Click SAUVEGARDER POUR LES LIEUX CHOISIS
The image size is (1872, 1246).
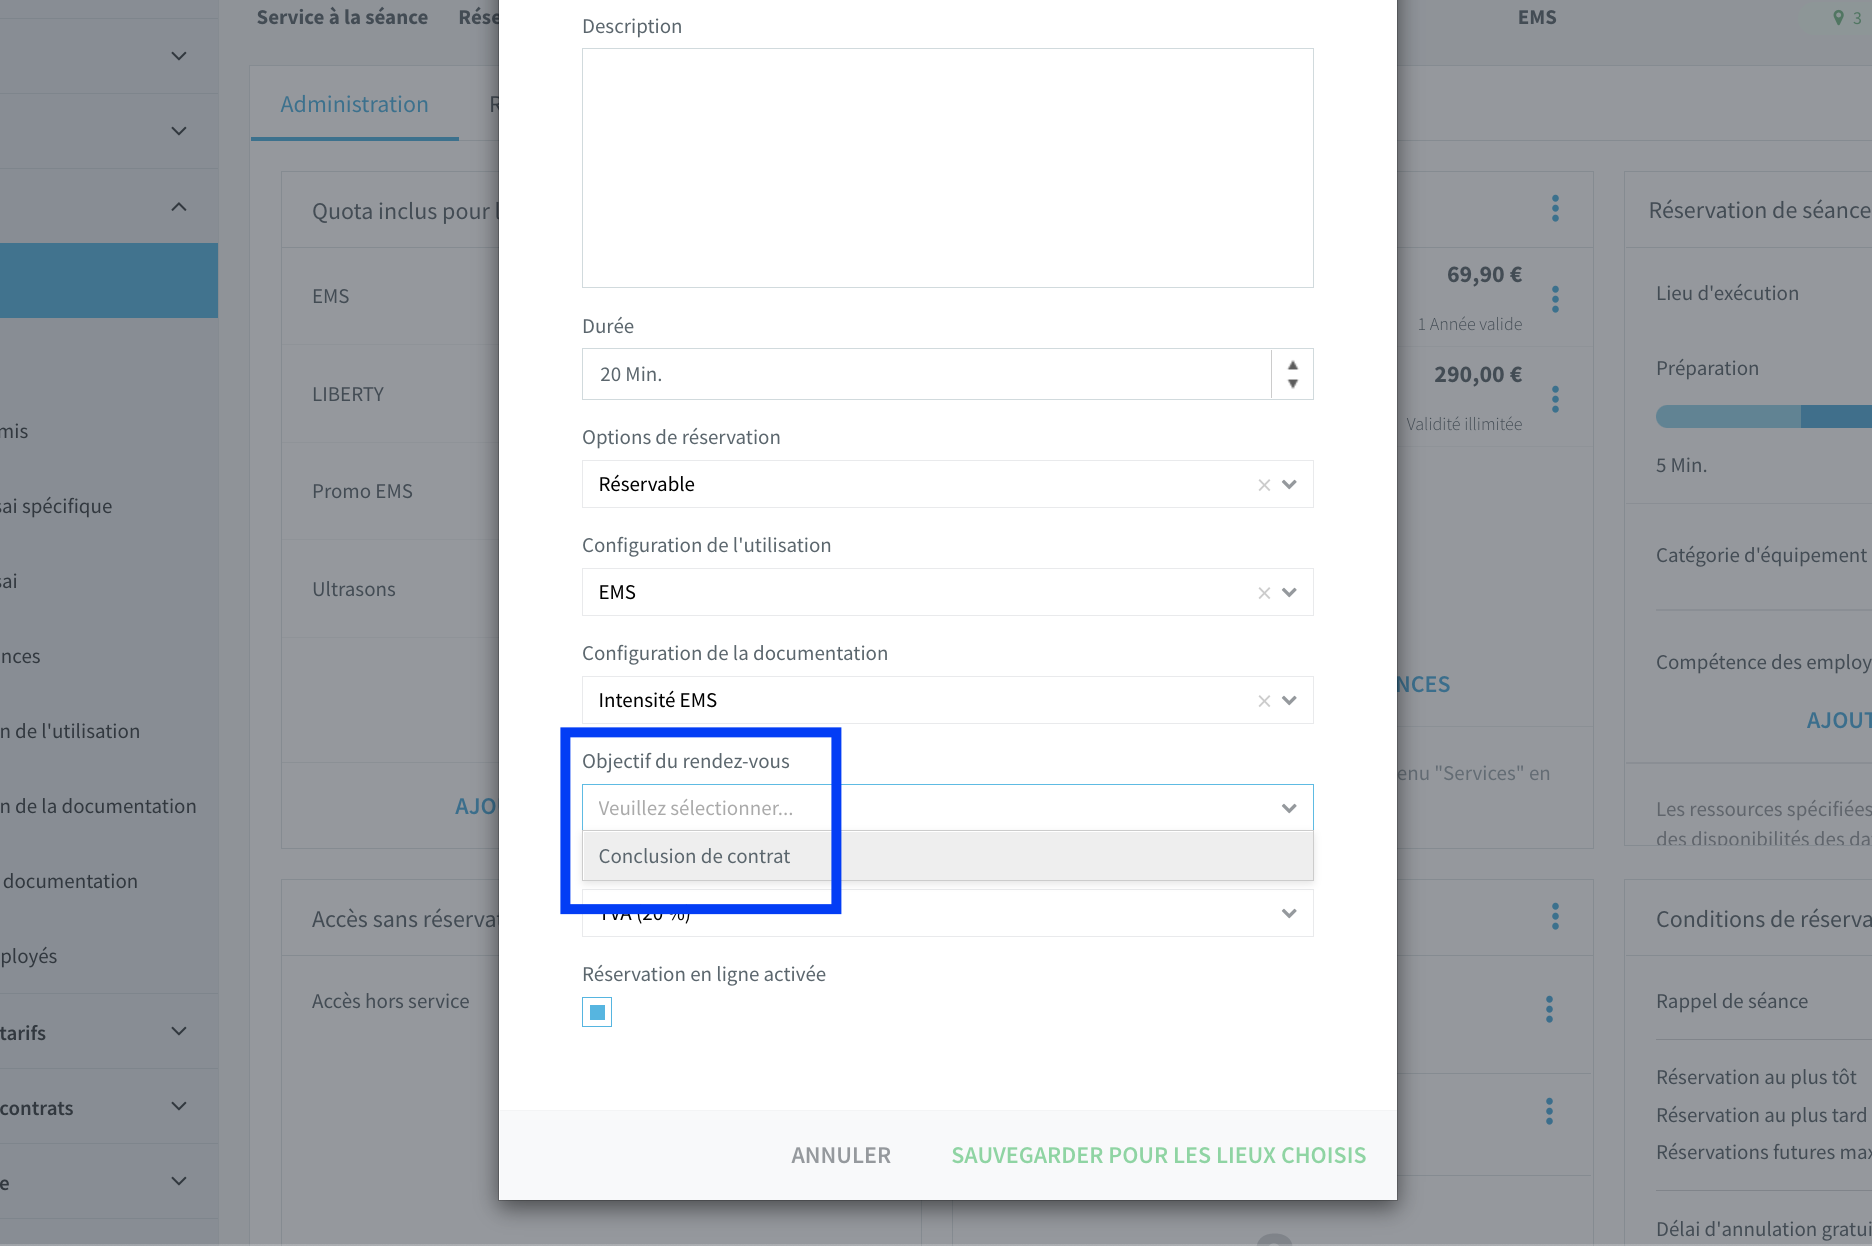pos(1158,1155)
